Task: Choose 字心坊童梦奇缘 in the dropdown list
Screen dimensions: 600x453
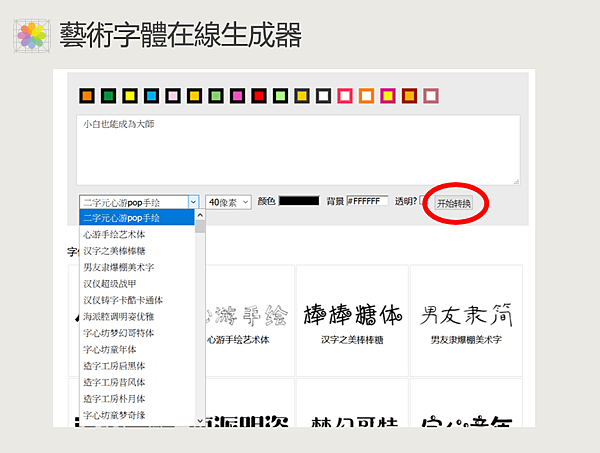Action: click(x=137, y=415)
